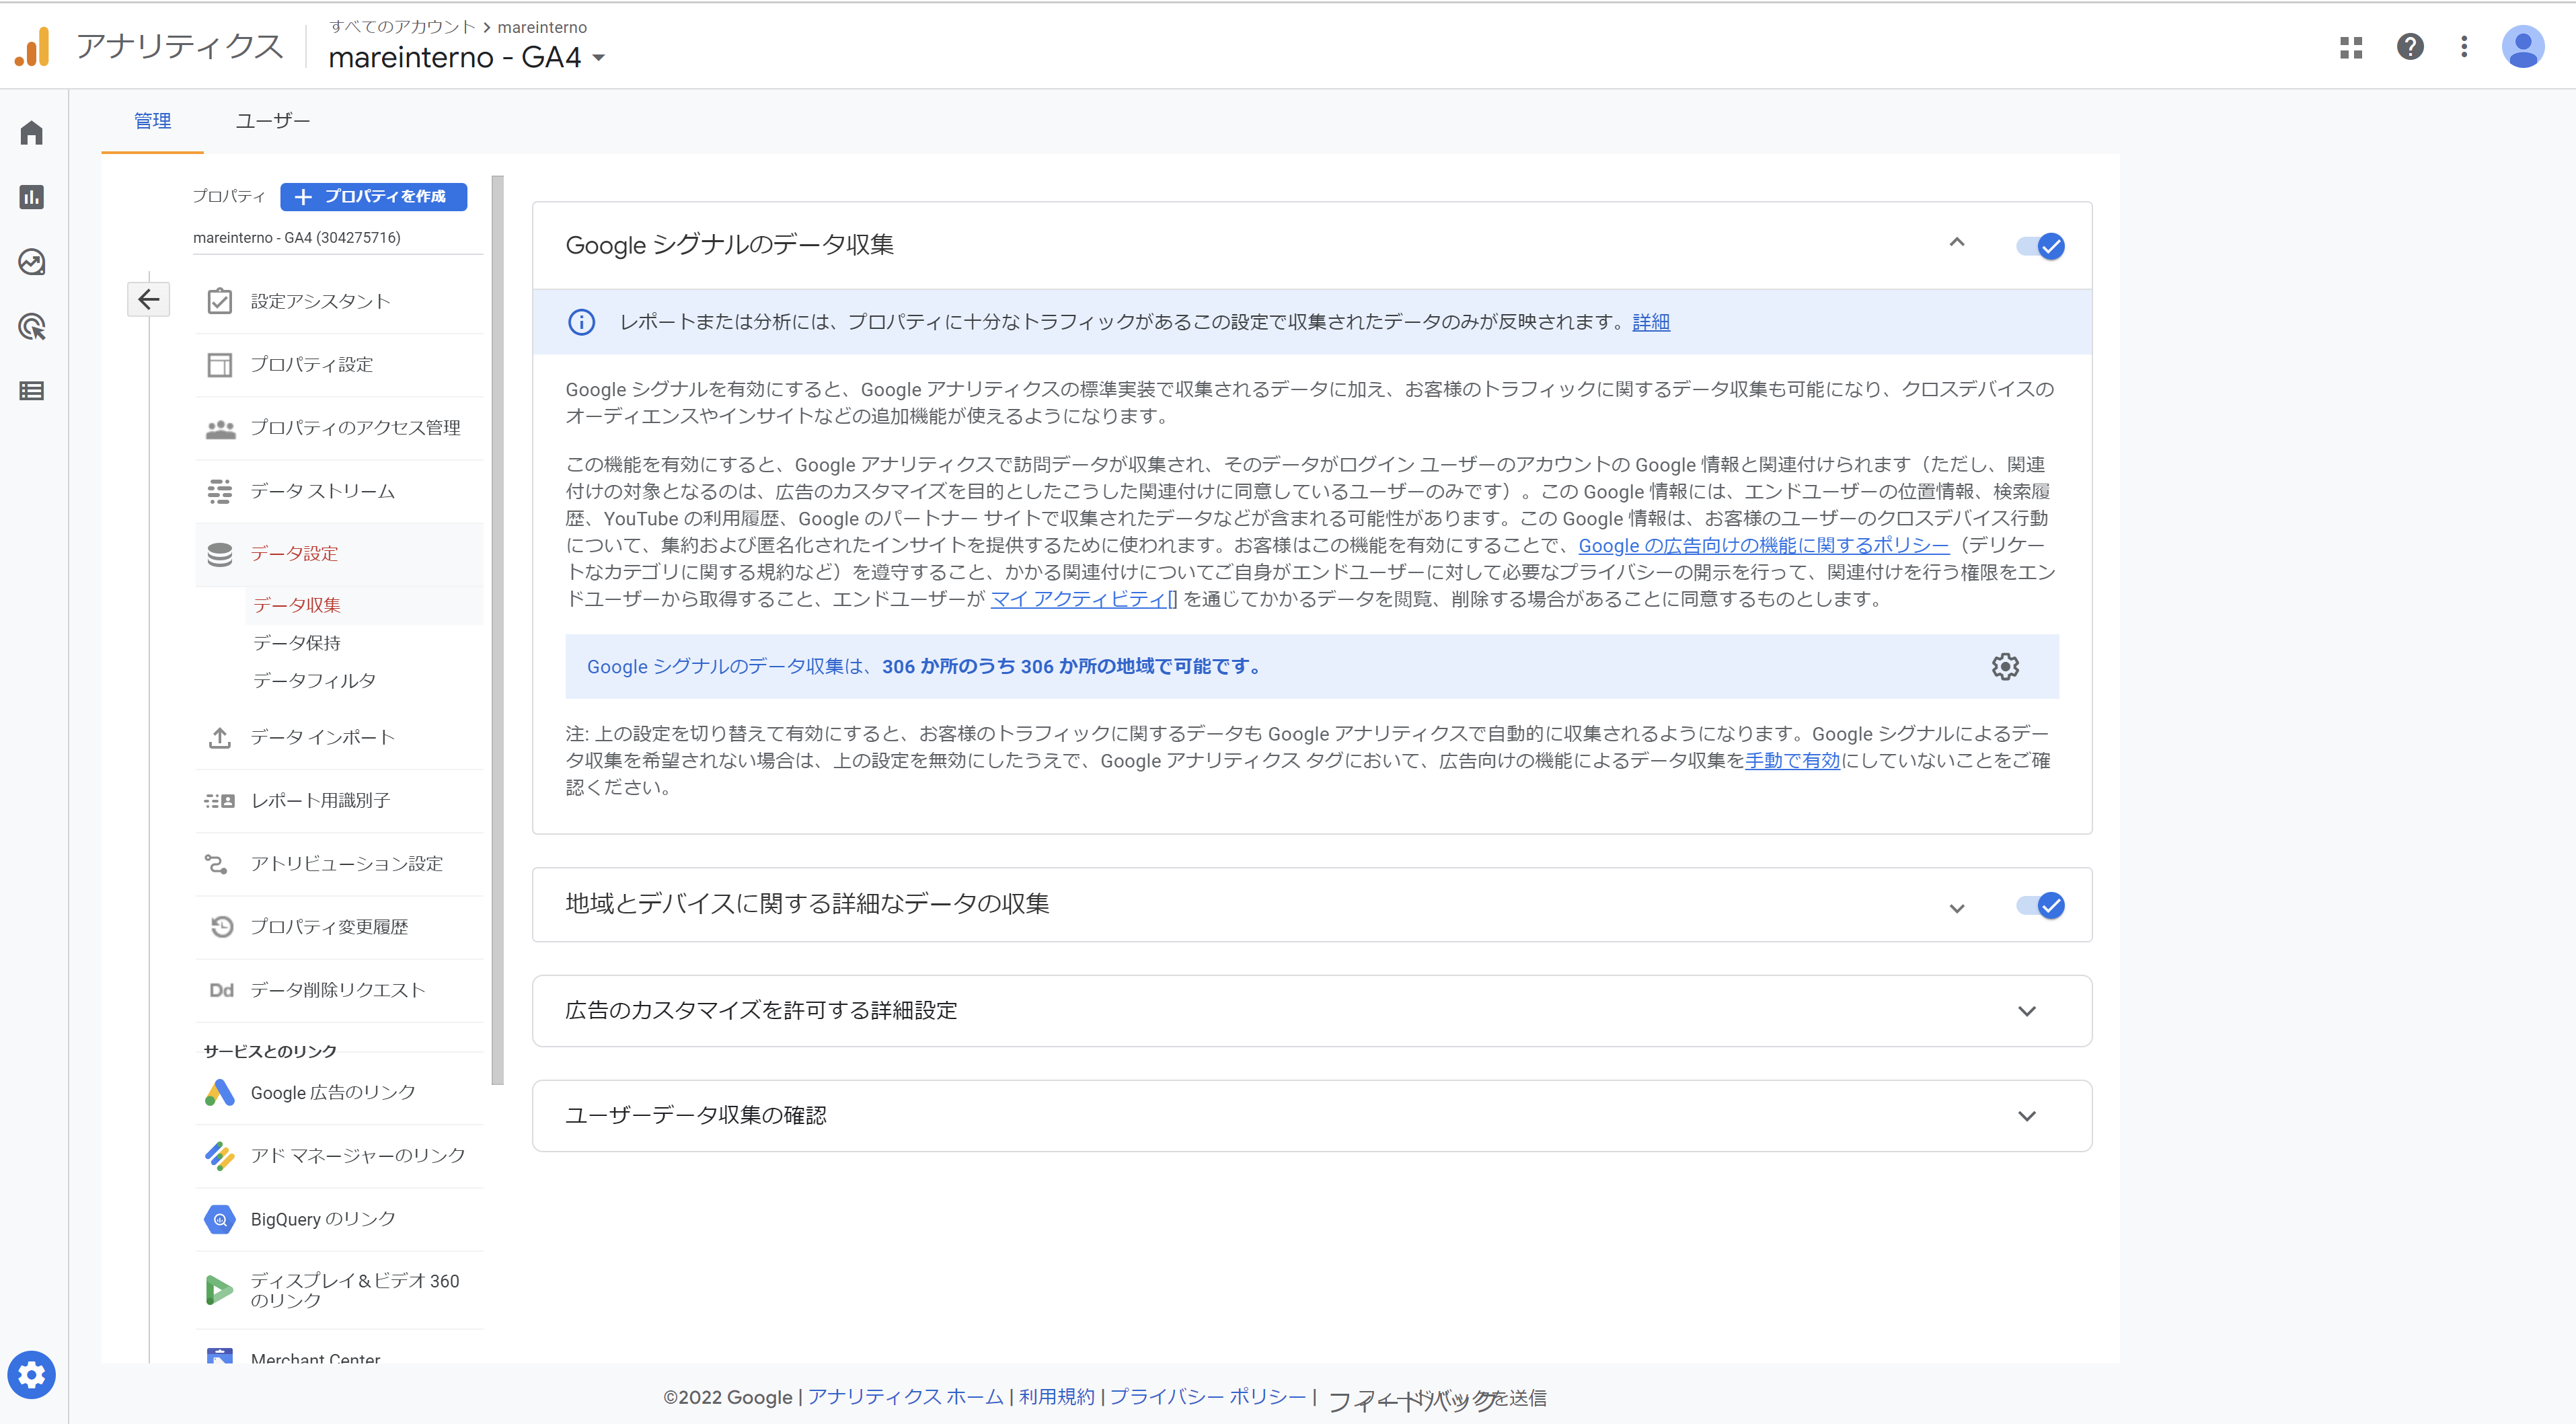Image resolution: width=2576 pixels, height=1424 pixels.
Task: Open the Google apps grid icon
Action: pyautogui.click(x=2351, y=47)
